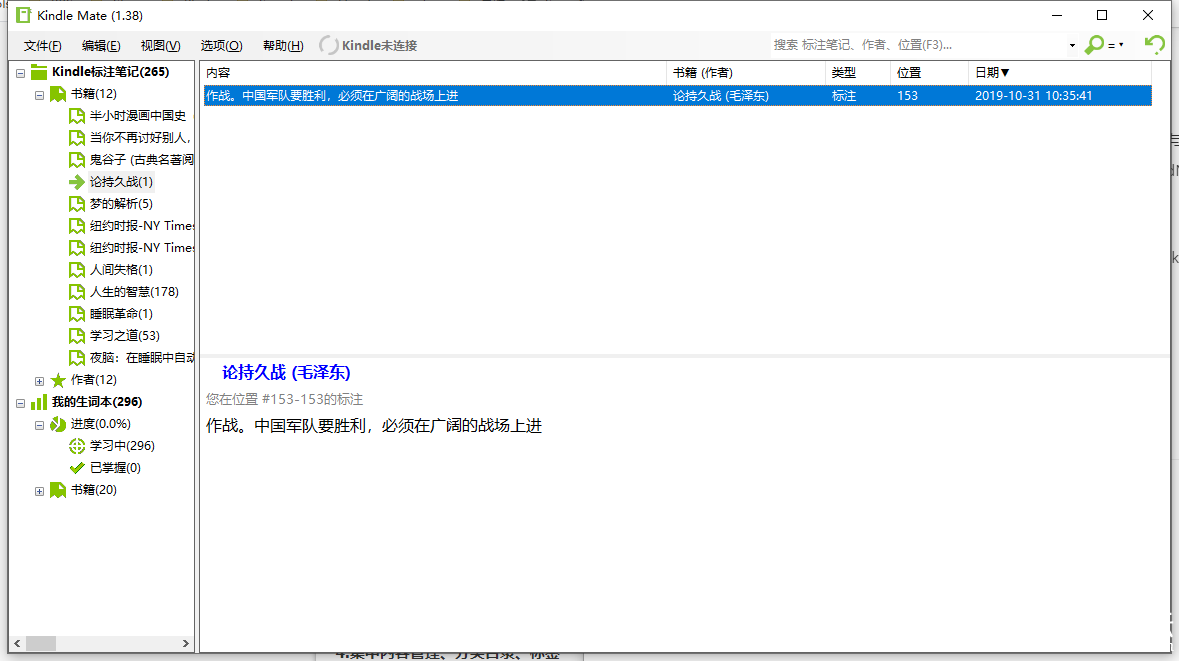Select the 纽约时报-NY Times first entry

click(x=141, y=226)
